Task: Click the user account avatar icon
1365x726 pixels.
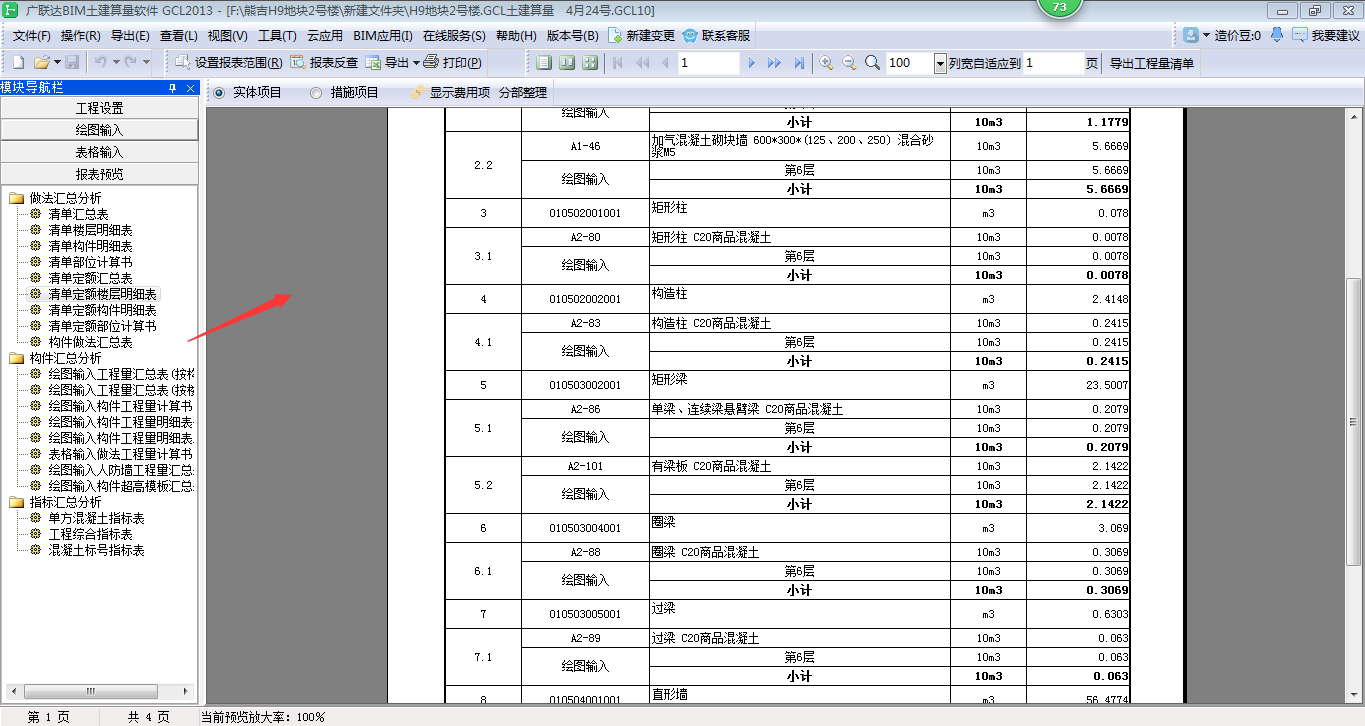Action: pyautogui.click(x=1191, y=35)
